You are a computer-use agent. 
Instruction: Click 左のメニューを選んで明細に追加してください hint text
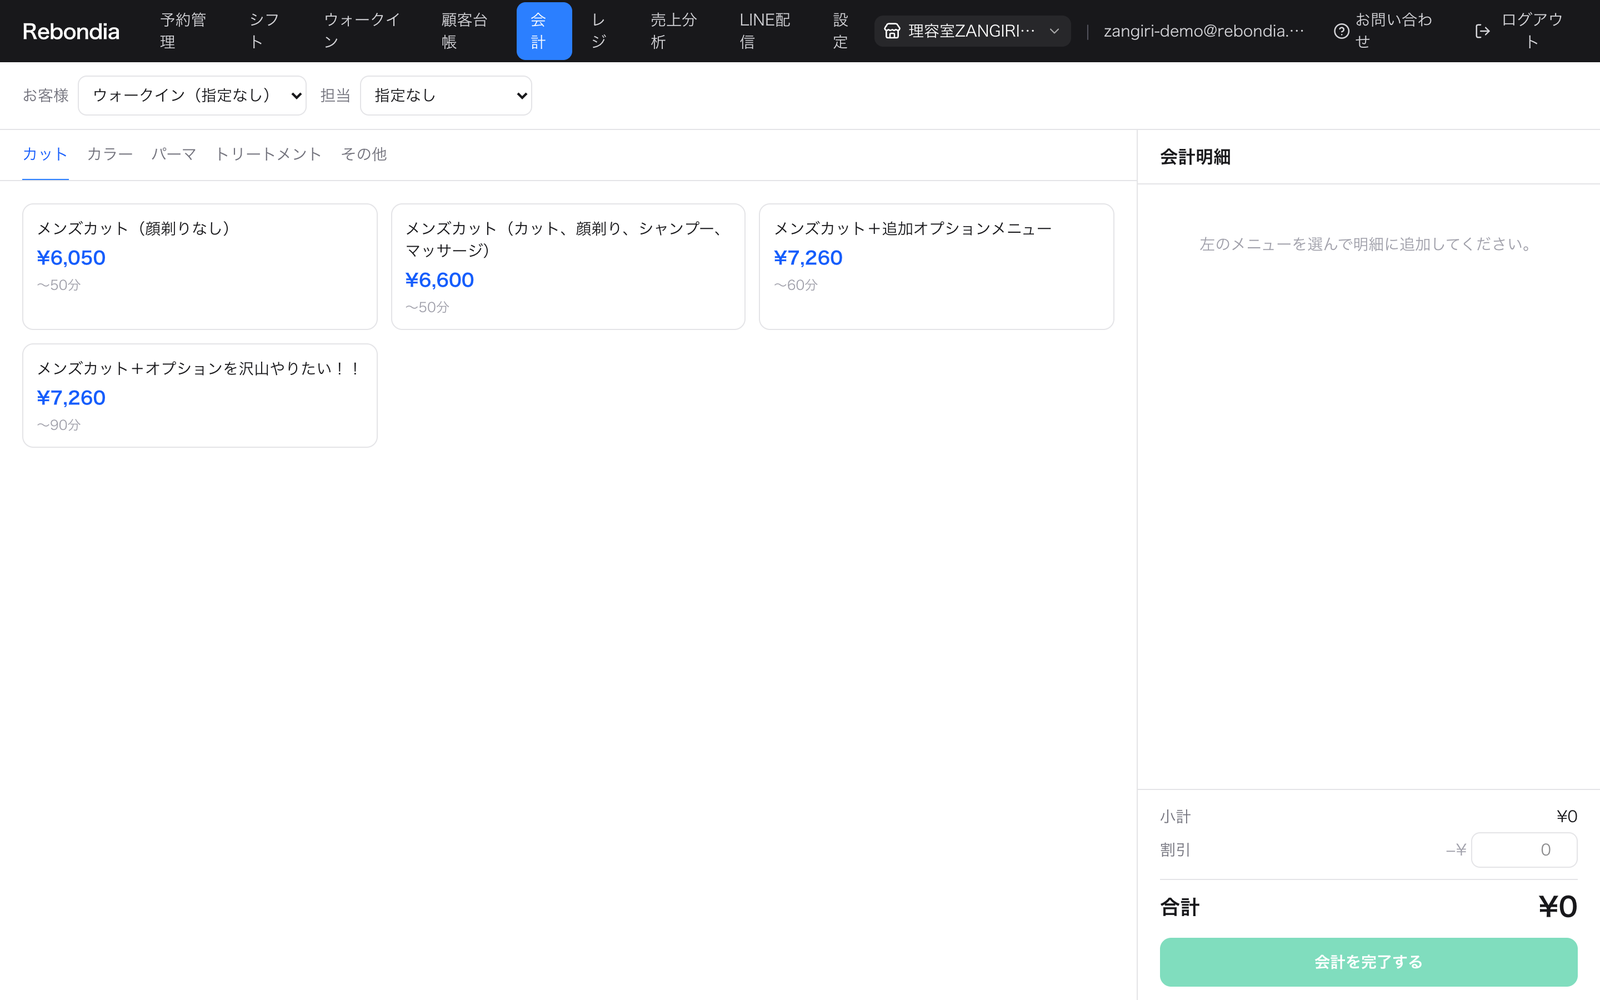coord(1368,244)
